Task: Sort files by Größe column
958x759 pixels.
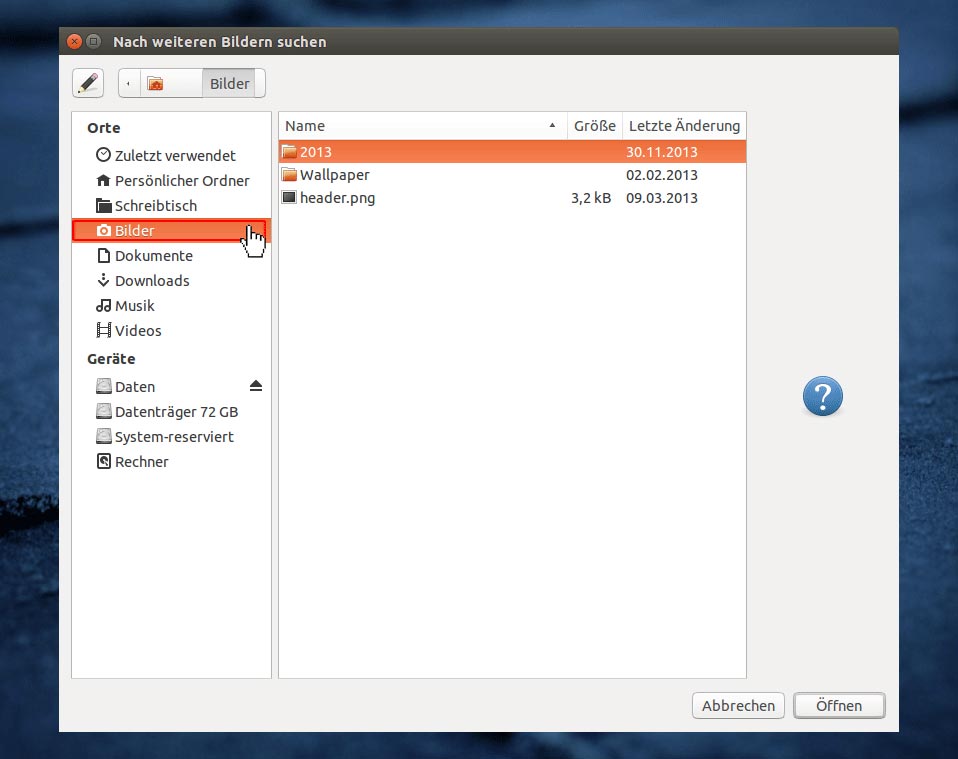Action: tap(594, 126)
